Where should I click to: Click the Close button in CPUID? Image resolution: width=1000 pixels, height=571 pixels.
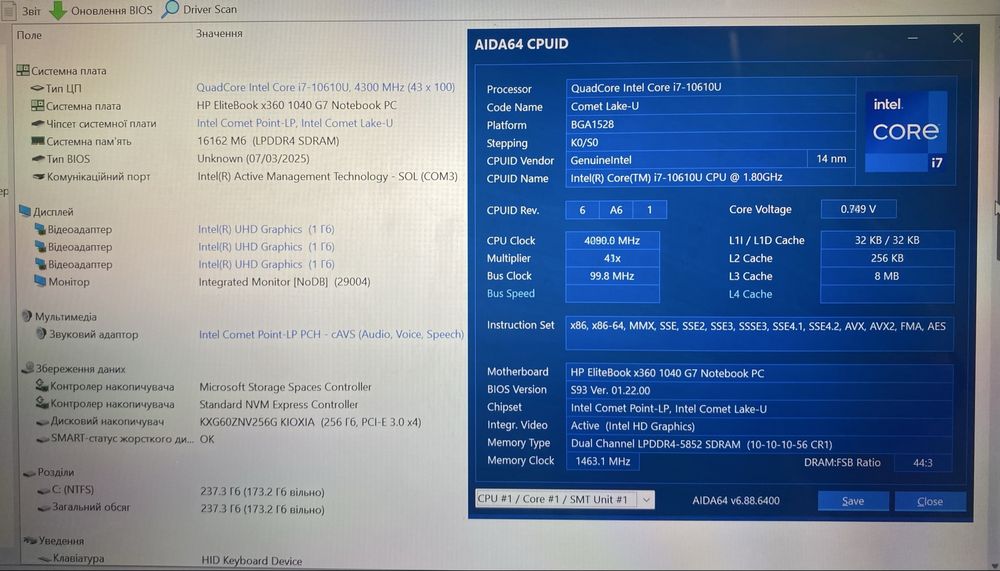pos(930,501)
